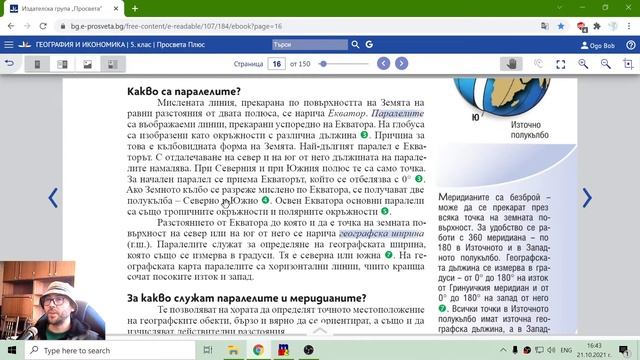
Task: Adjust the page slider handle
Action: click(323, 64)
